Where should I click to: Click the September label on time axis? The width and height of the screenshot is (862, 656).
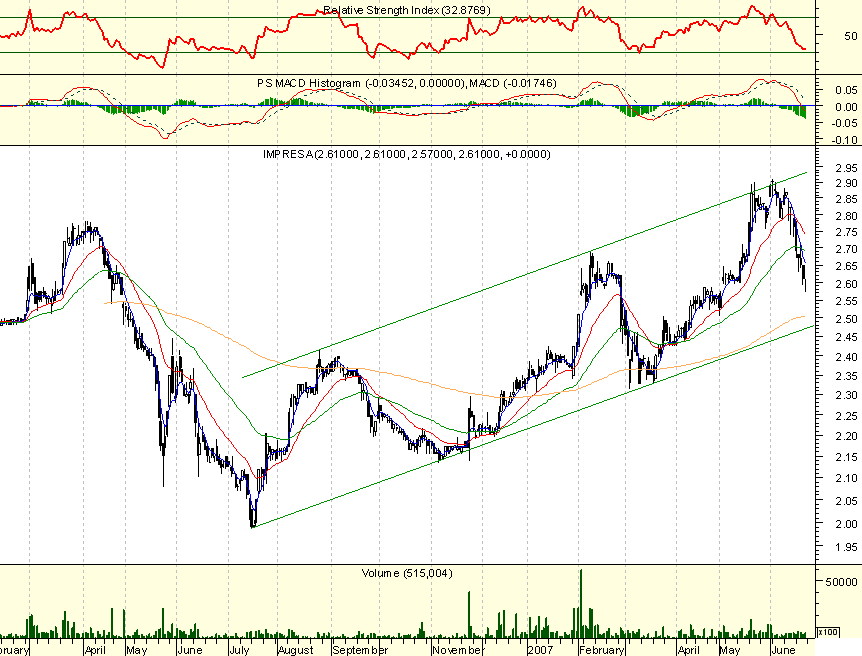point(360,650)
